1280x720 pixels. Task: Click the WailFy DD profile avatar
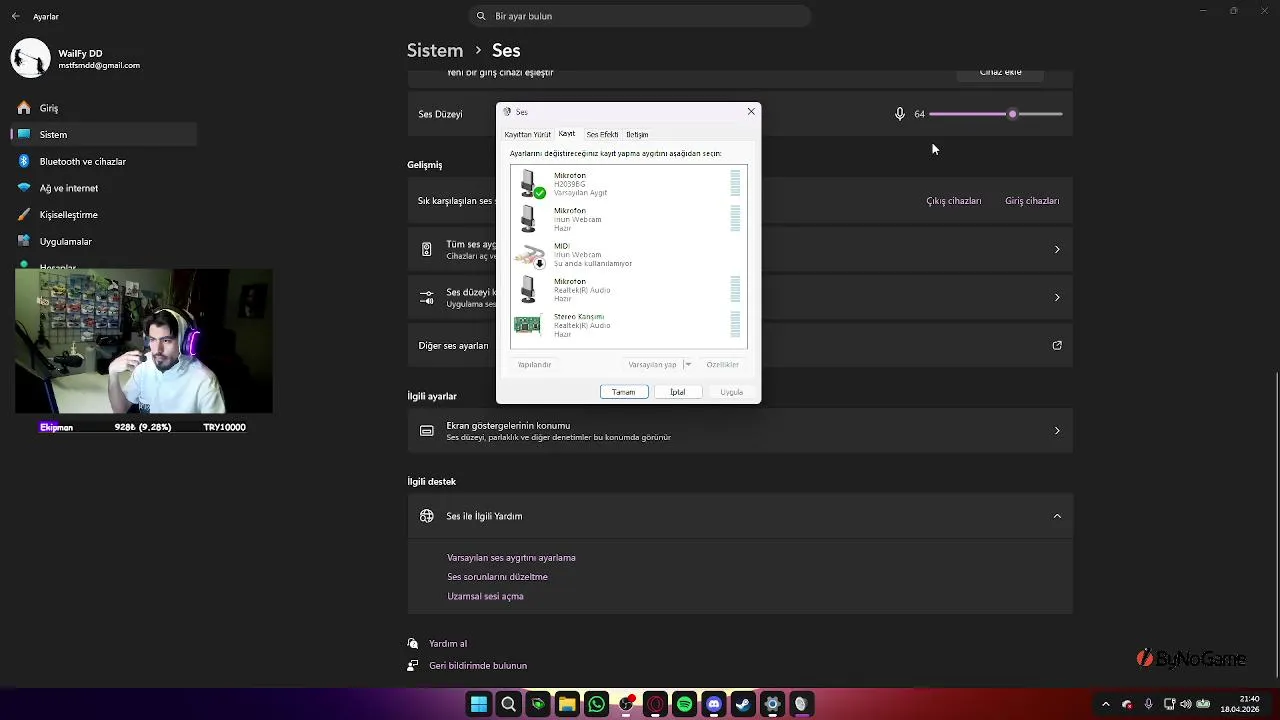coord(30,59)
